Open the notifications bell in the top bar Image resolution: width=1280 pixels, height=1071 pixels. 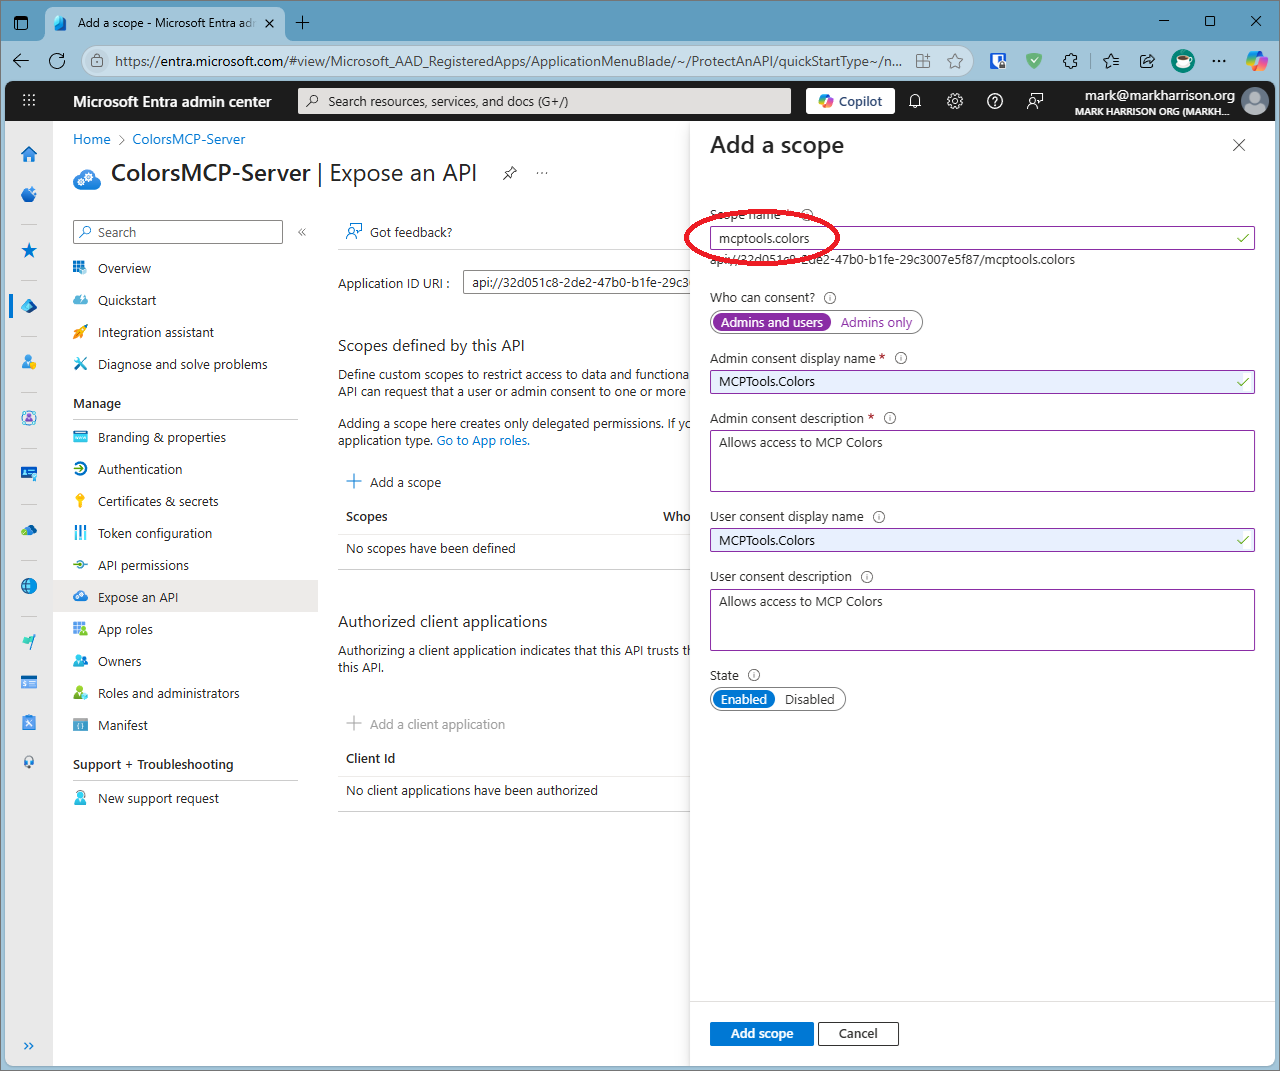915,100
